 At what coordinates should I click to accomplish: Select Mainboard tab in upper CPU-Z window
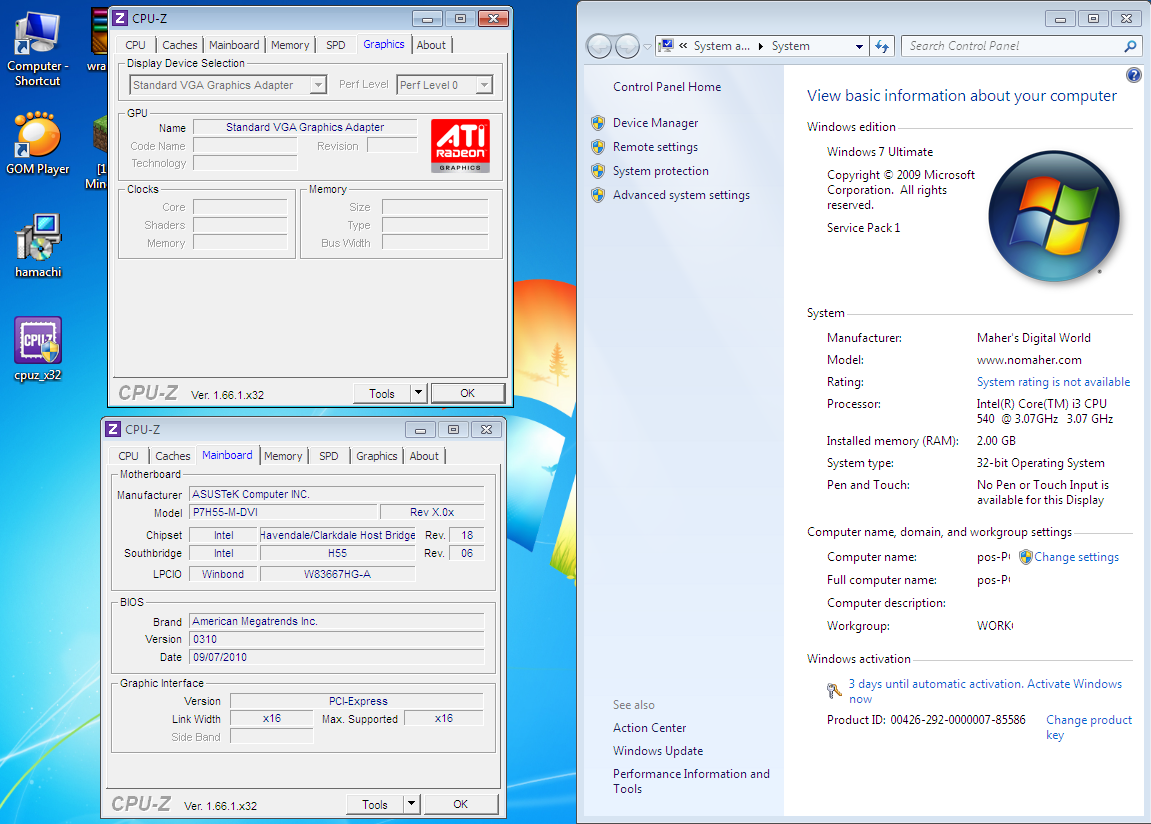234,45
